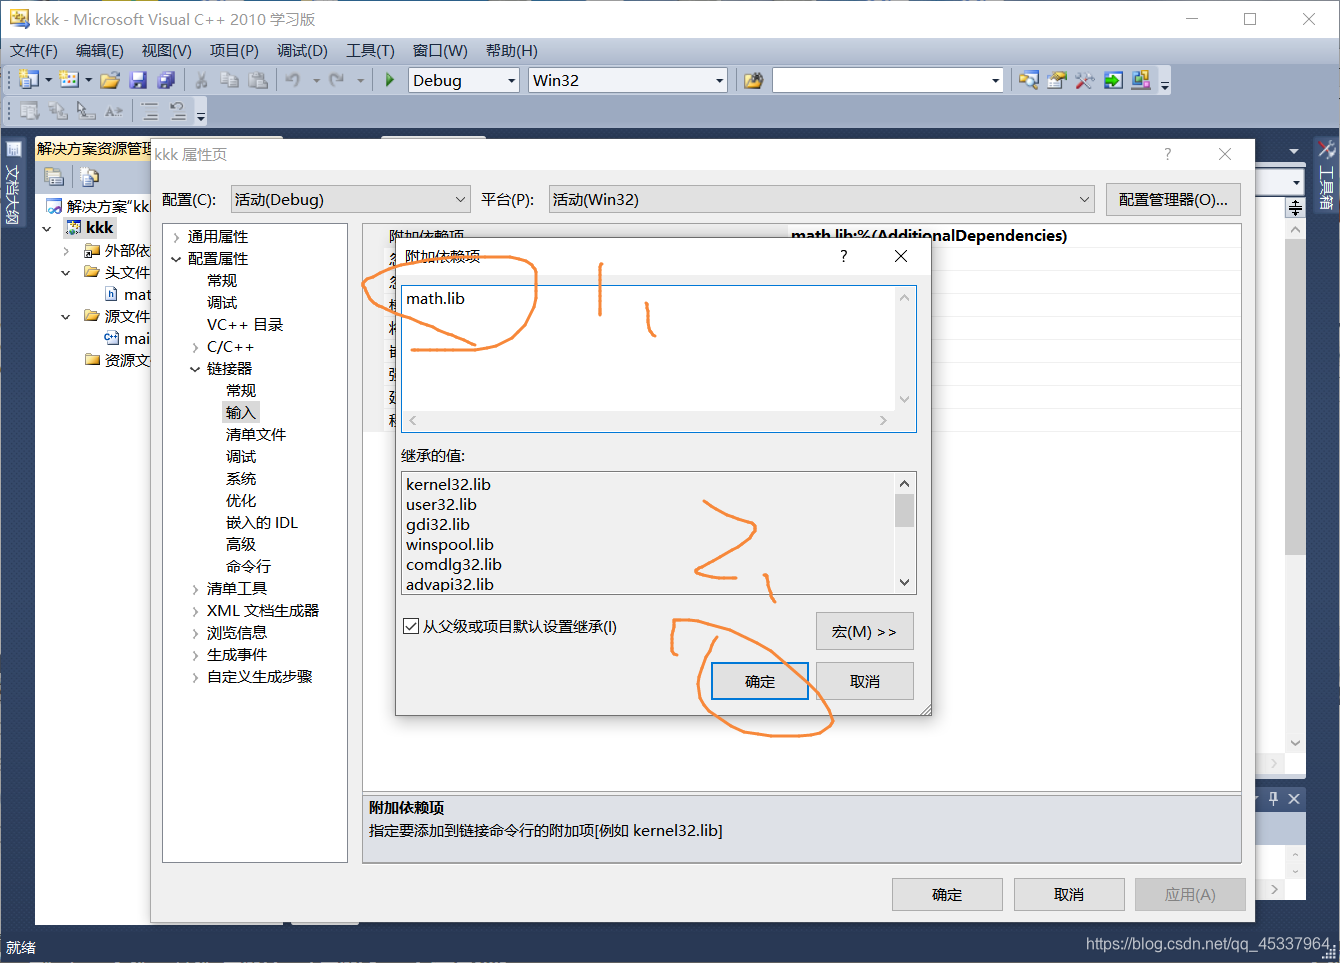This screenshot has width=1340, height=963.
Task: Open the Platform 活动(Win32) dropdown
Action: pyautogui.click(x=821, y=199)
